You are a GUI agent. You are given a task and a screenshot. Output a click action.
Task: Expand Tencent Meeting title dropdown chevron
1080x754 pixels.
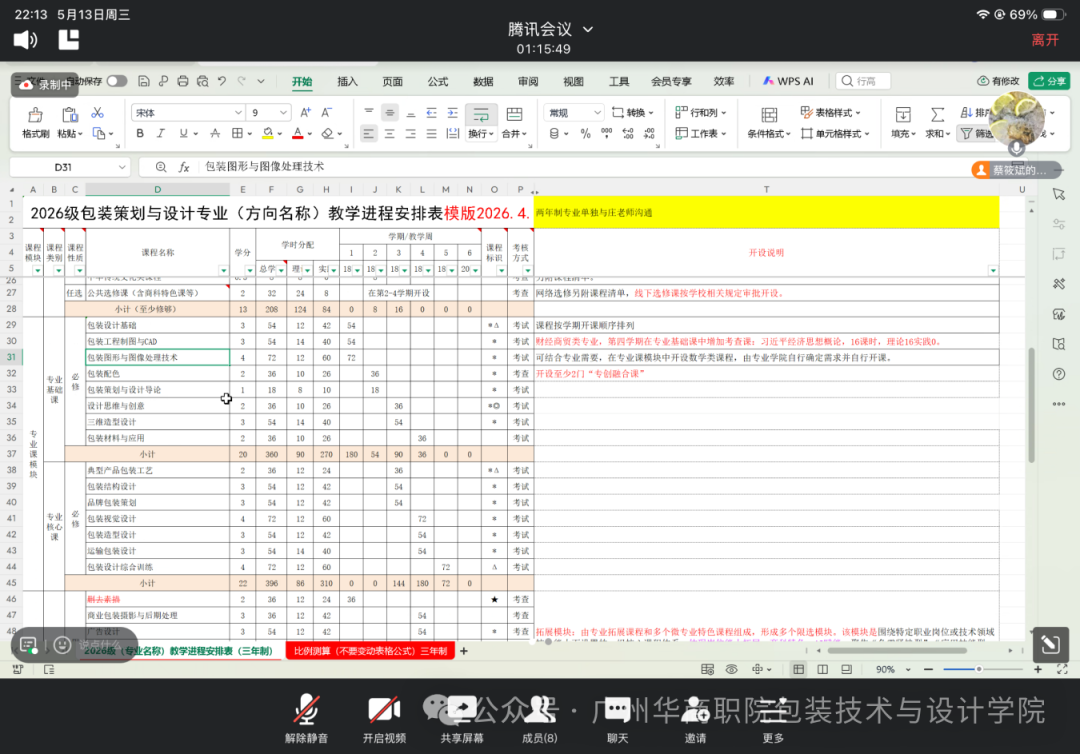pyautogui.click(x=588, y=30)
